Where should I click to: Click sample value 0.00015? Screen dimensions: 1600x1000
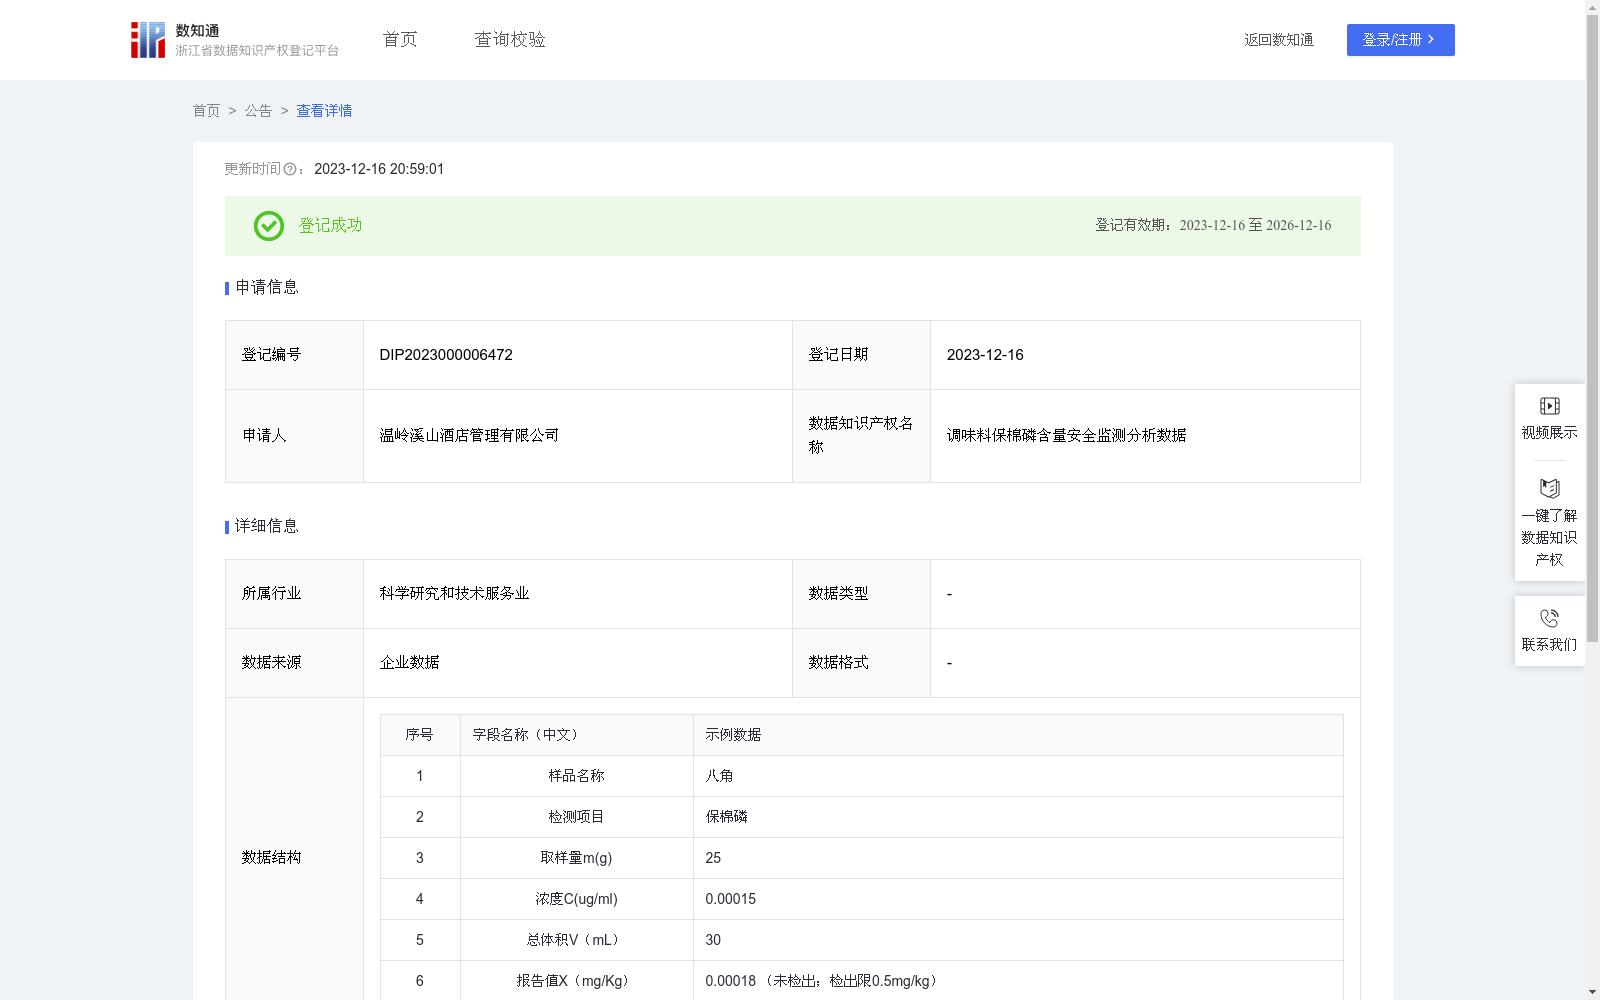click(x=731, y=899)
